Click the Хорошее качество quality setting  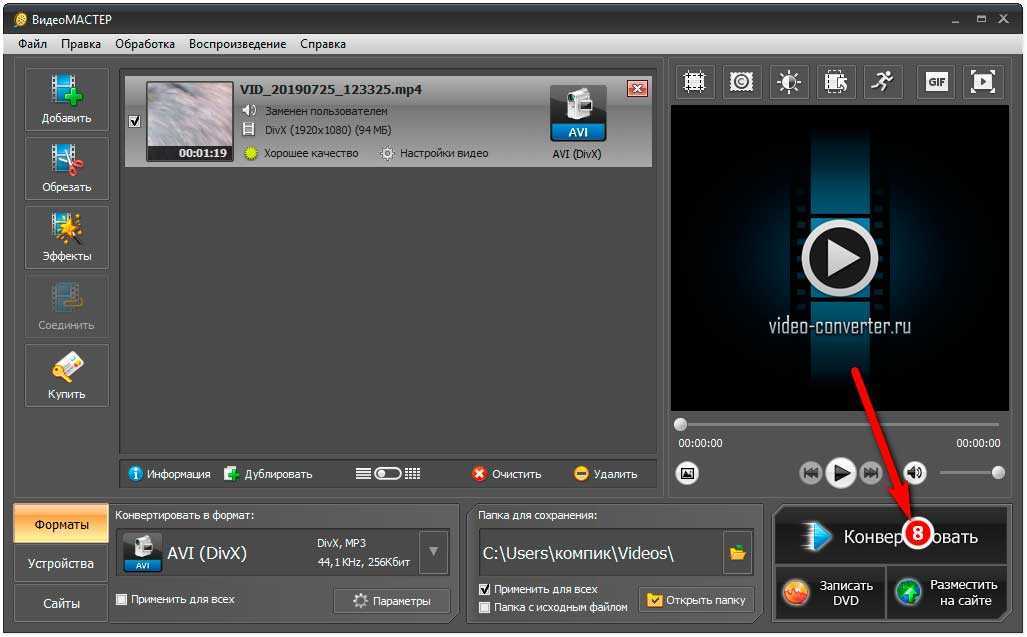[x=302, y=153]
